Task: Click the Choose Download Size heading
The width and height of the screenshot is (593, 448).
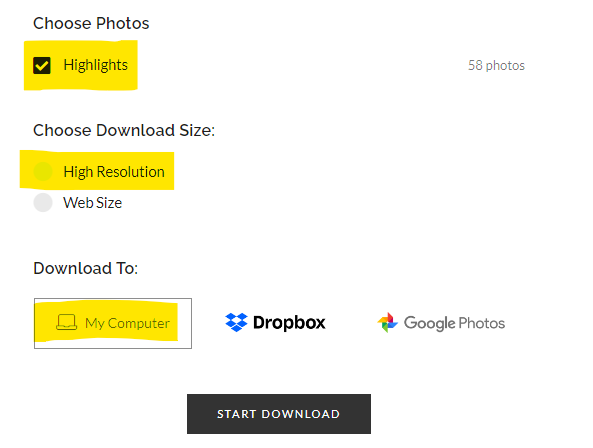Action: point(124,130)
